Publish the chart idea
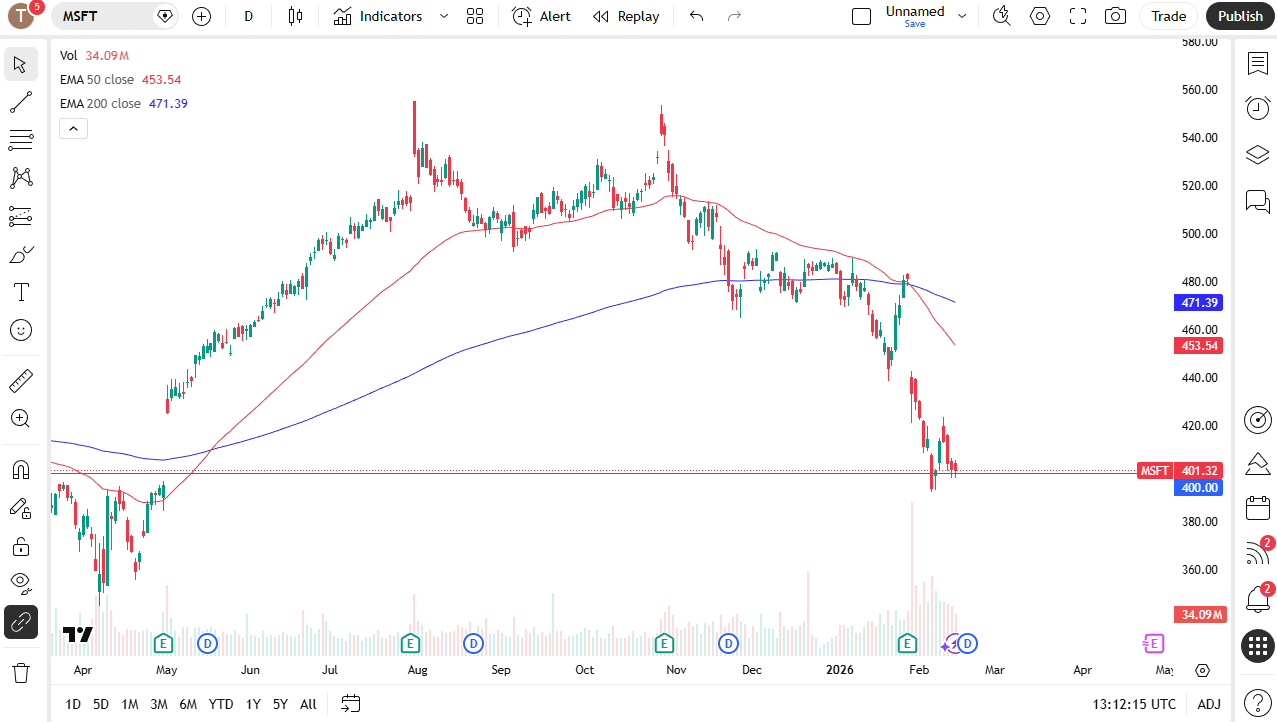The image size is (1277, 722). [x=1241, y=16]
